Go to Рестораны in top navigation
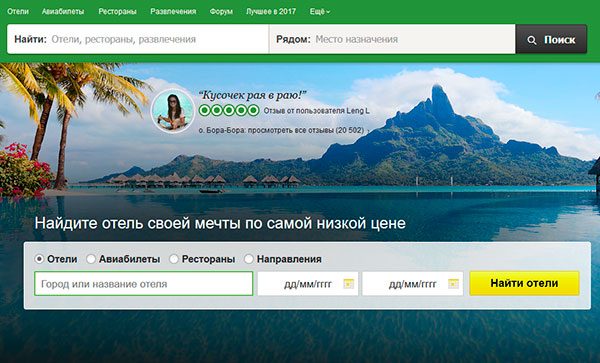This screenshot has height=363, width=600. [x=117, y=11]
